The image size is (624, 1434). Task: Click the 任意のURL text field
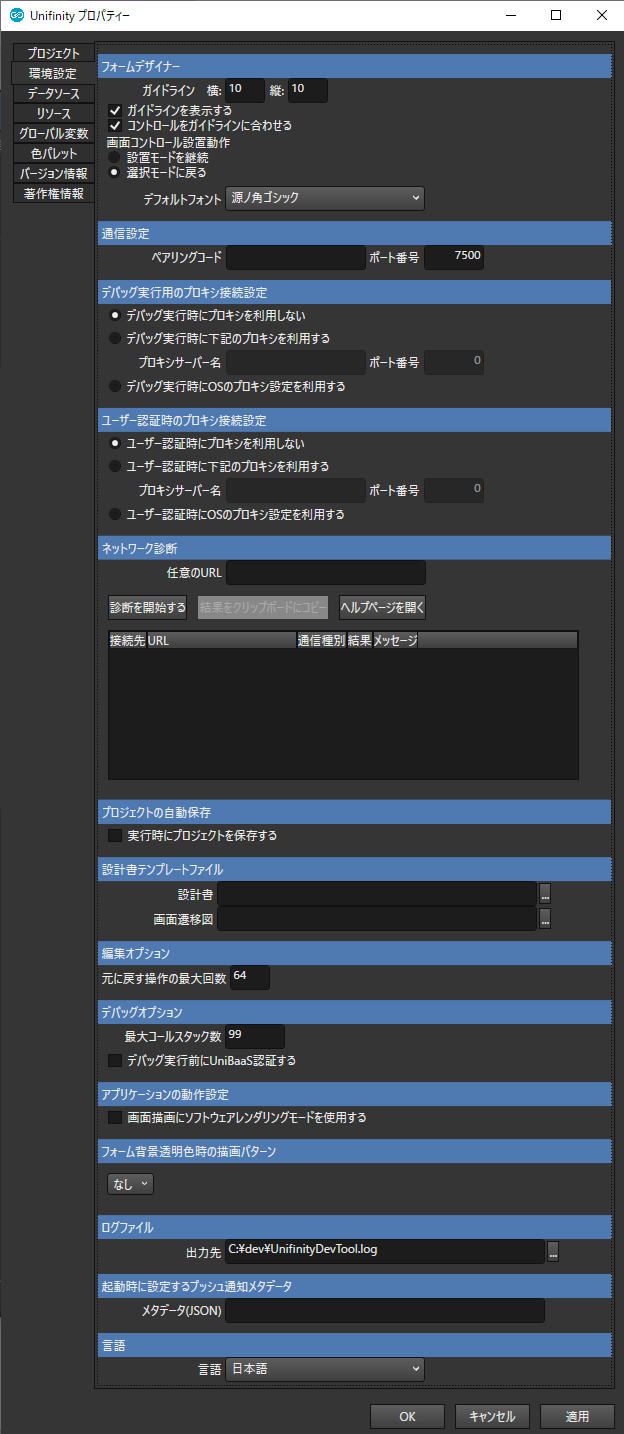pyautogui.click(x=326, y=572)
